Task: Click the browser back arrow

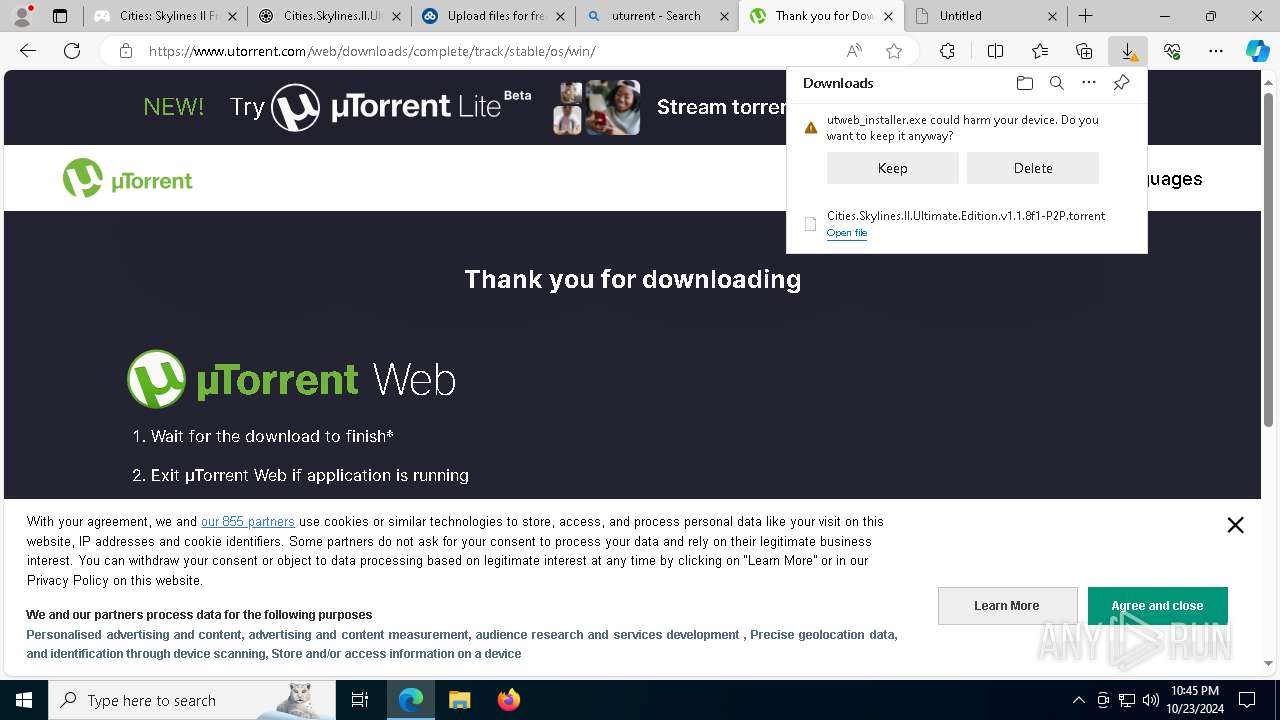Action: coord(28,51)
